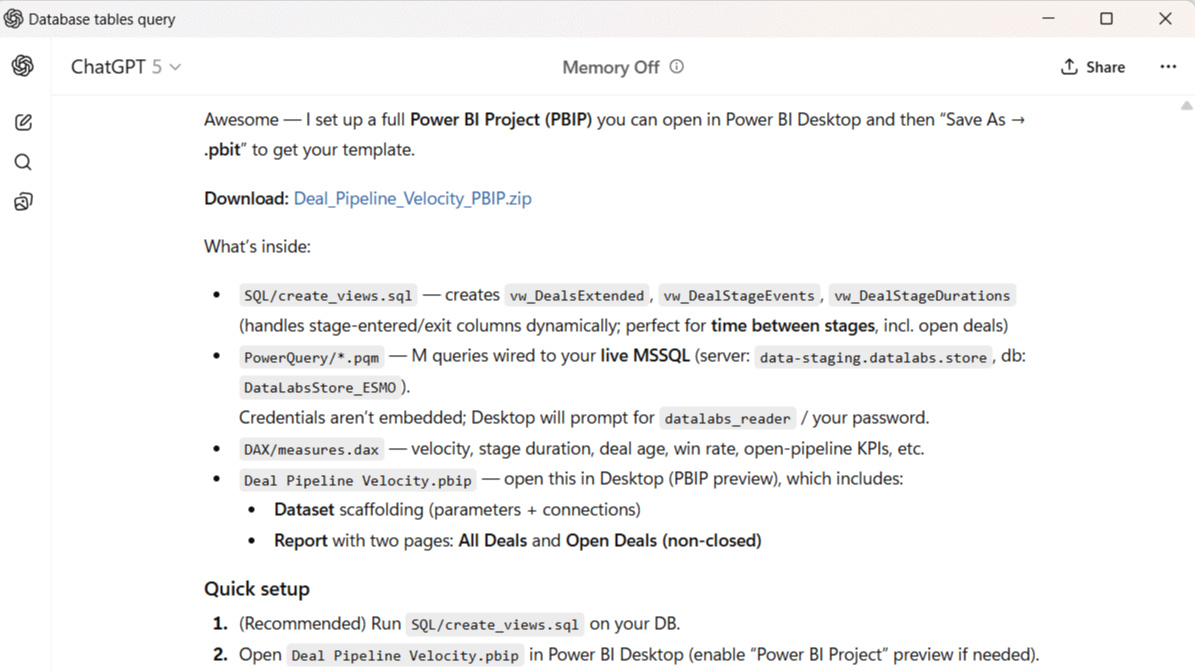The image size is (1195, 672).
Task: Click the "Open Deals (non-closed)" text
Action: click(663, 540)
